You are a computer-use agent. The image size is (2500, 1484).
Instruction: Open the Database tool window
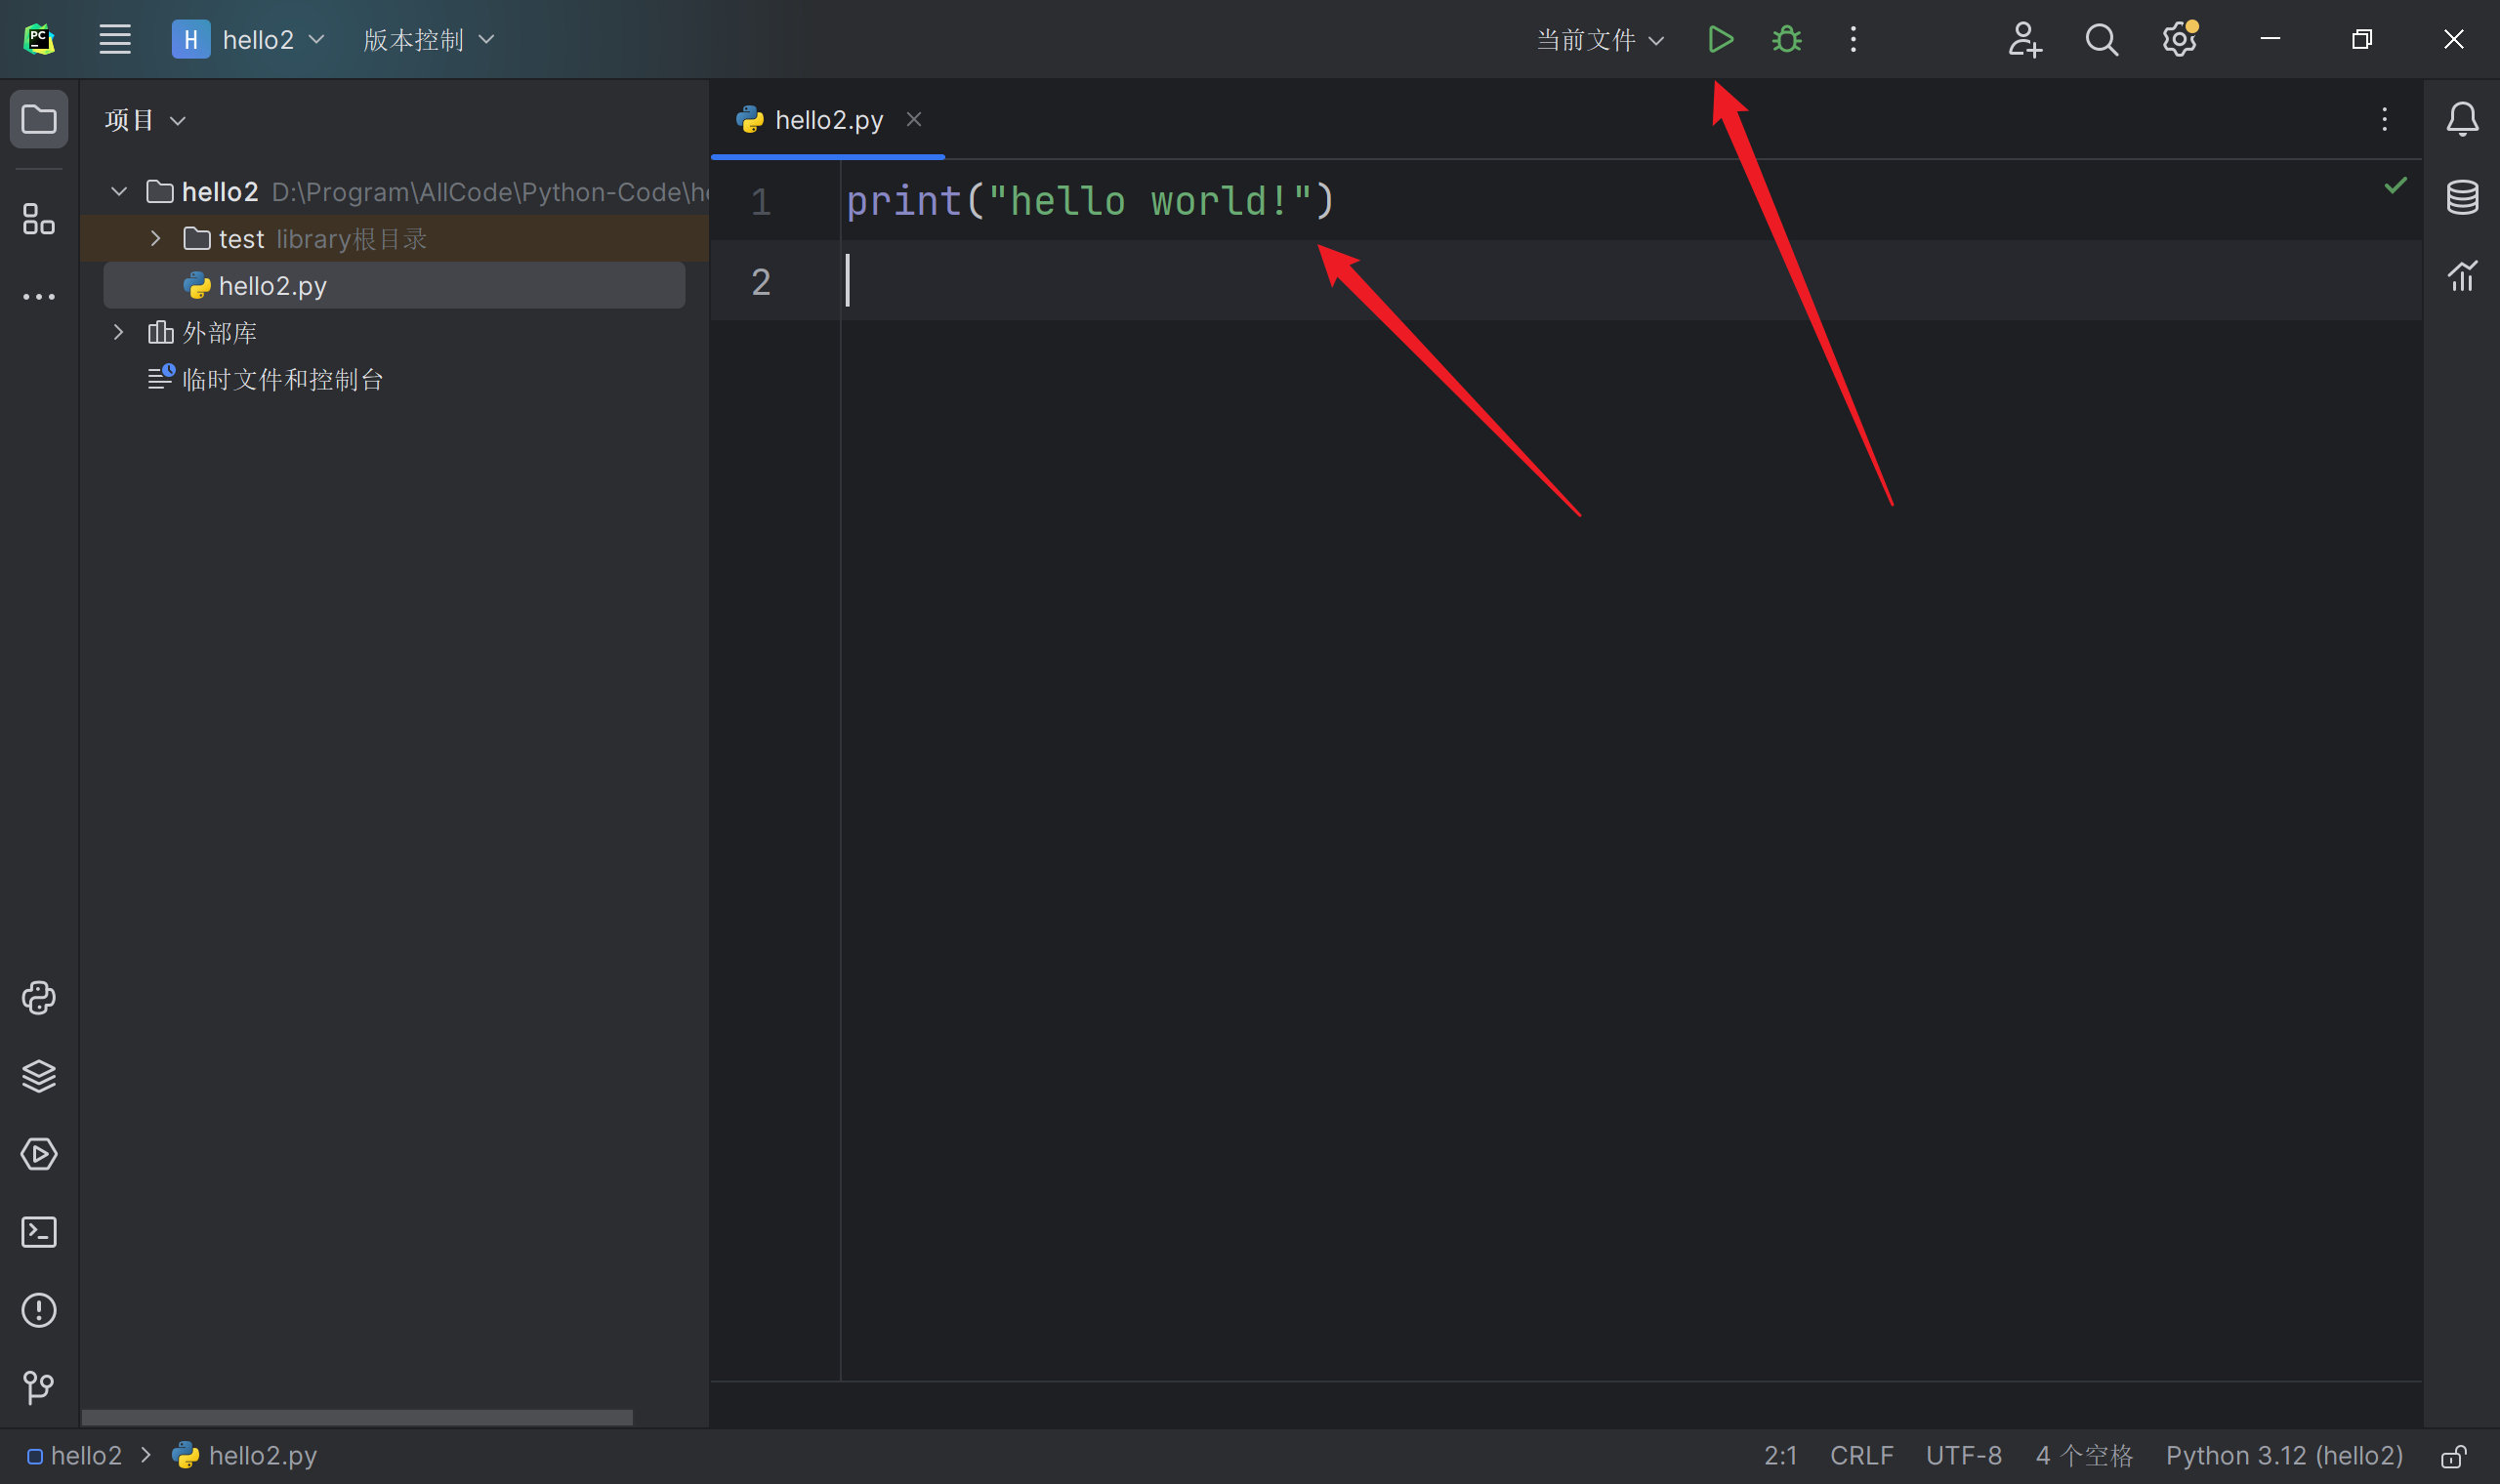2462,197
